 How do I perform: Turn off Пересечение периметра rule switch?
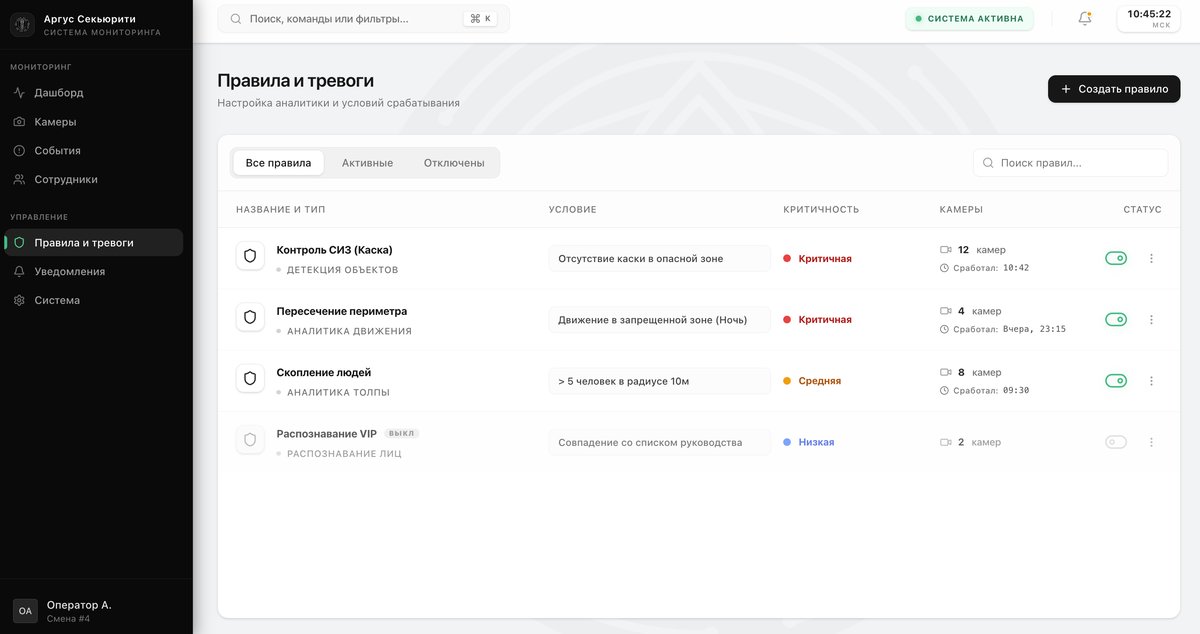[x=1115, y=320]
